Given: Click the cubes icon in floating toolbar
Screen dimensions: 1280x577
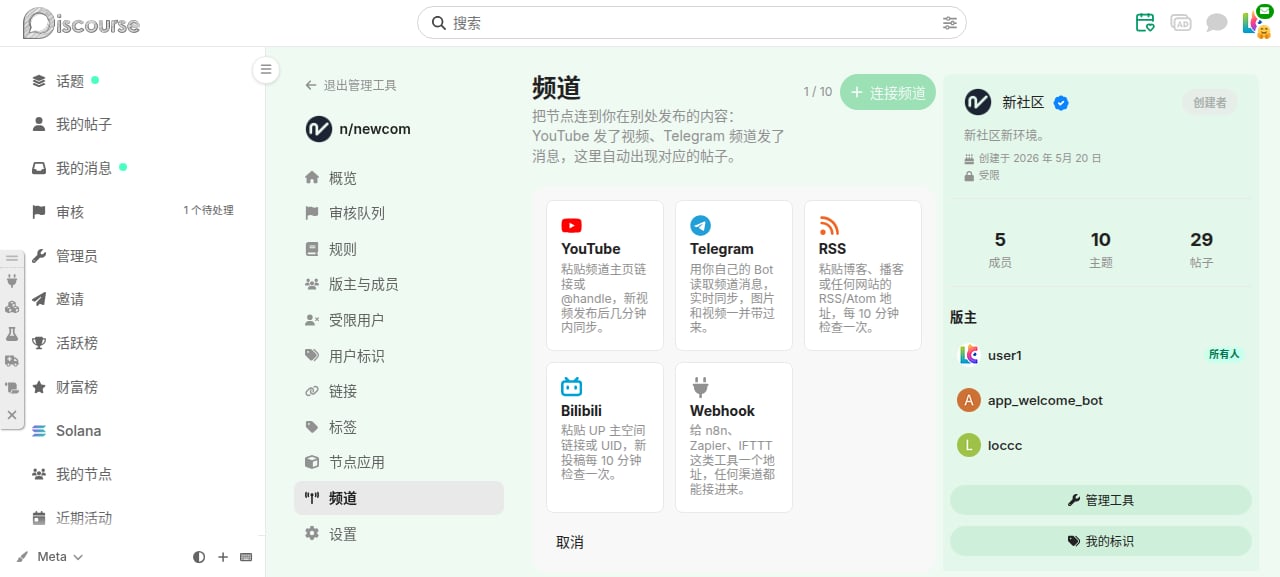Looking at the screenshot, I should [x=12, y=308].
